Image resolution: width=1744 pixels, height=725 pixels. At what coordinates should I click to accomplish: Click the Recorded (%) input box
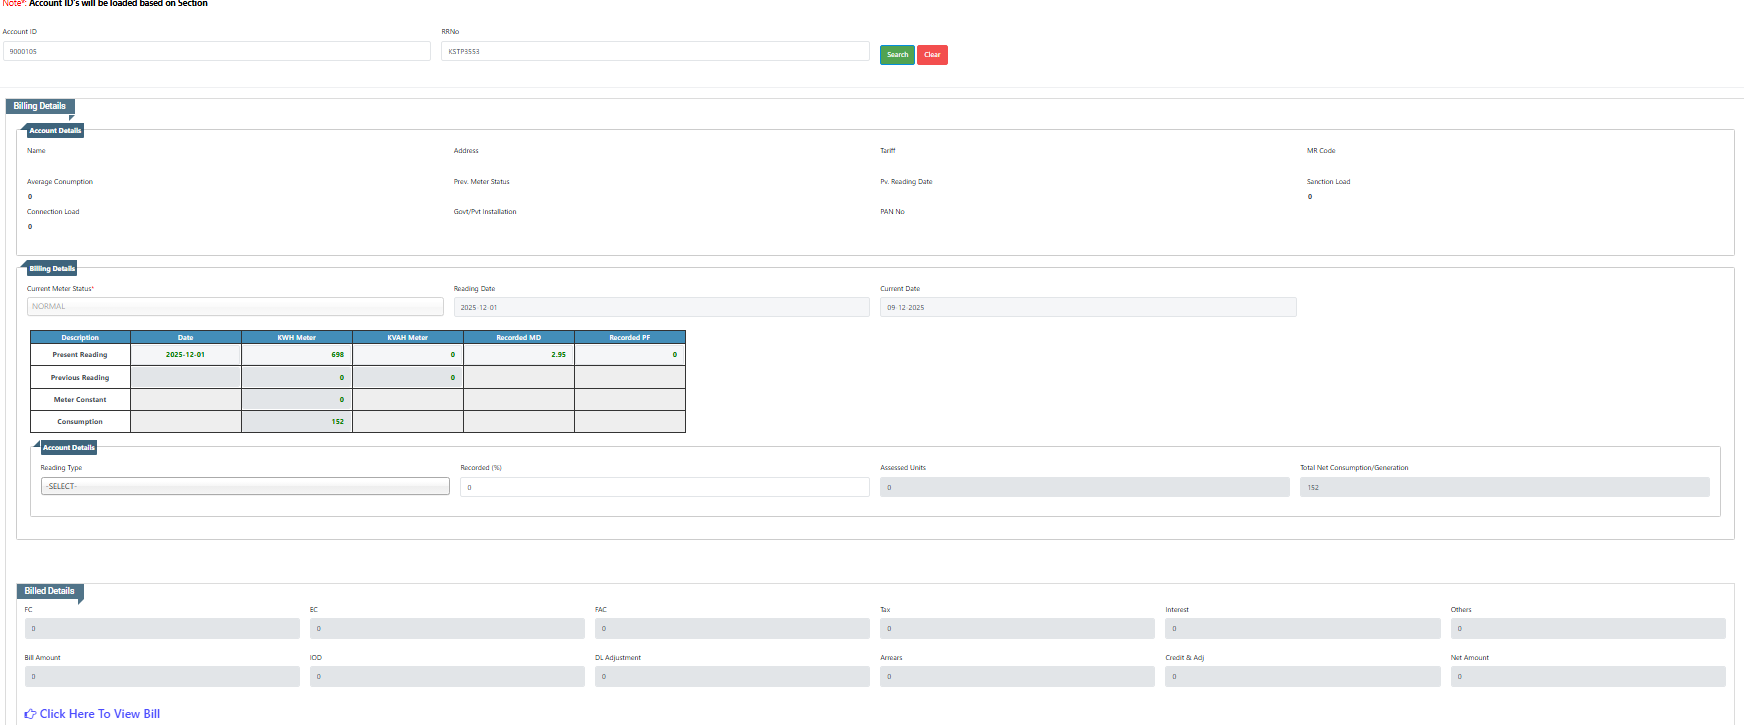pos(664,487)
